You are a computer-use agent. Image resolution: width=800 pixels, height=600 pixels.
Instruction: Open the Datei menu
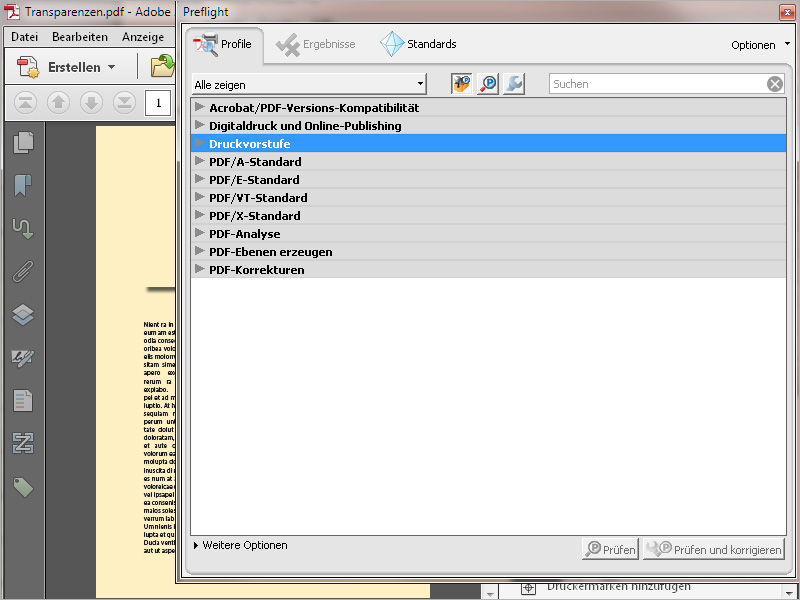click(x=23, y=36)
